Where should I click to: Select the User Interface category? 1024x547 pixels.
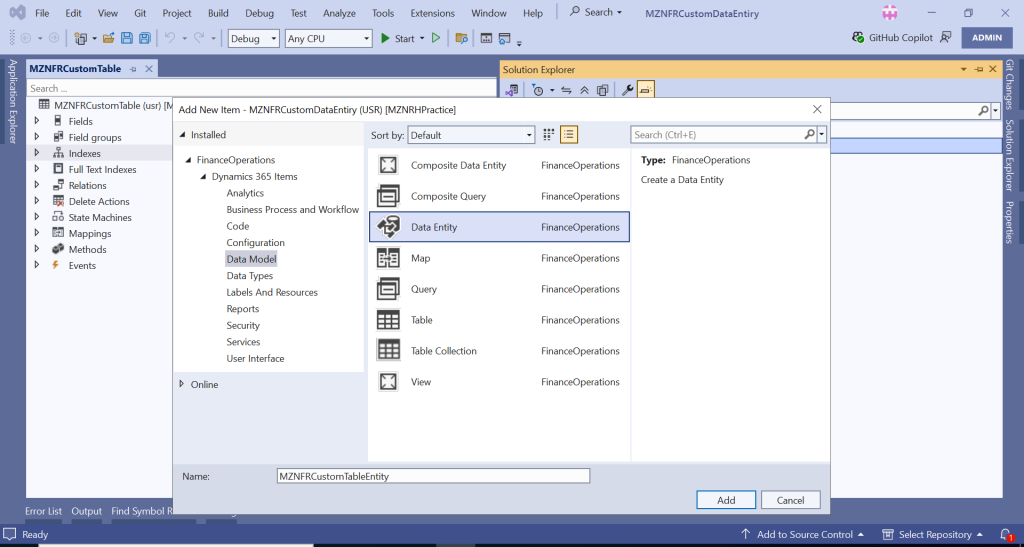click(x=255, y=358)
